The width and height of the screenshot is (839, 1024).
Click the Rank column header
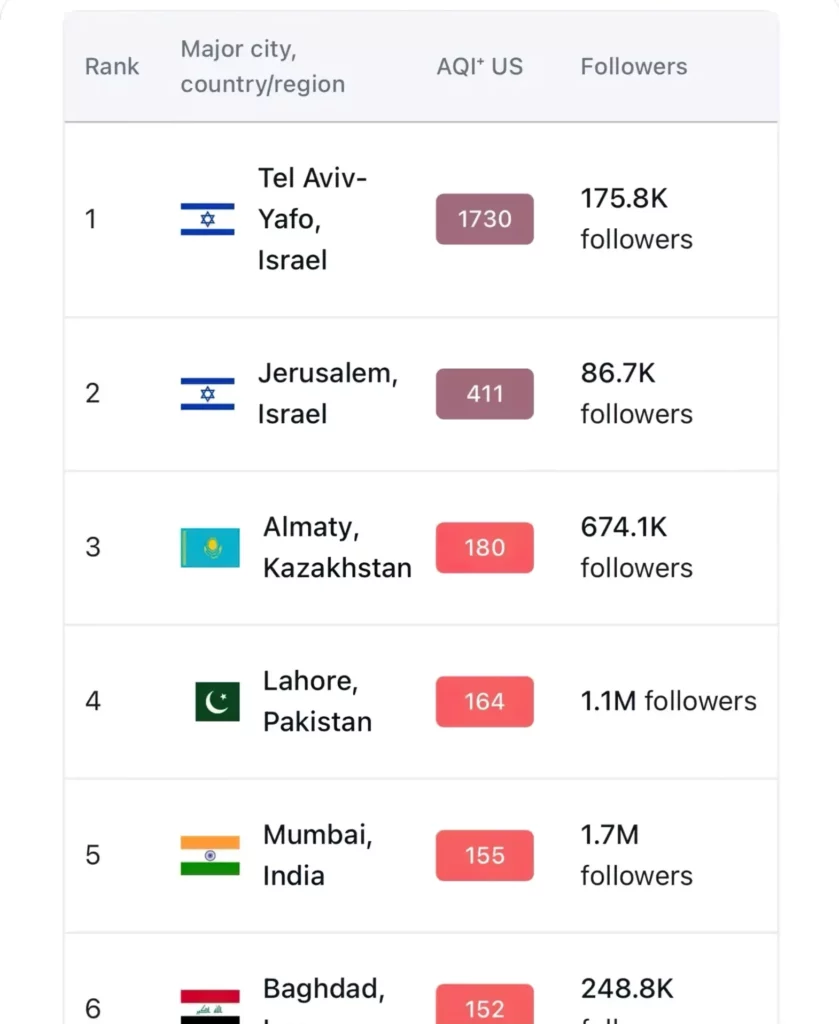tap(112, 67)
